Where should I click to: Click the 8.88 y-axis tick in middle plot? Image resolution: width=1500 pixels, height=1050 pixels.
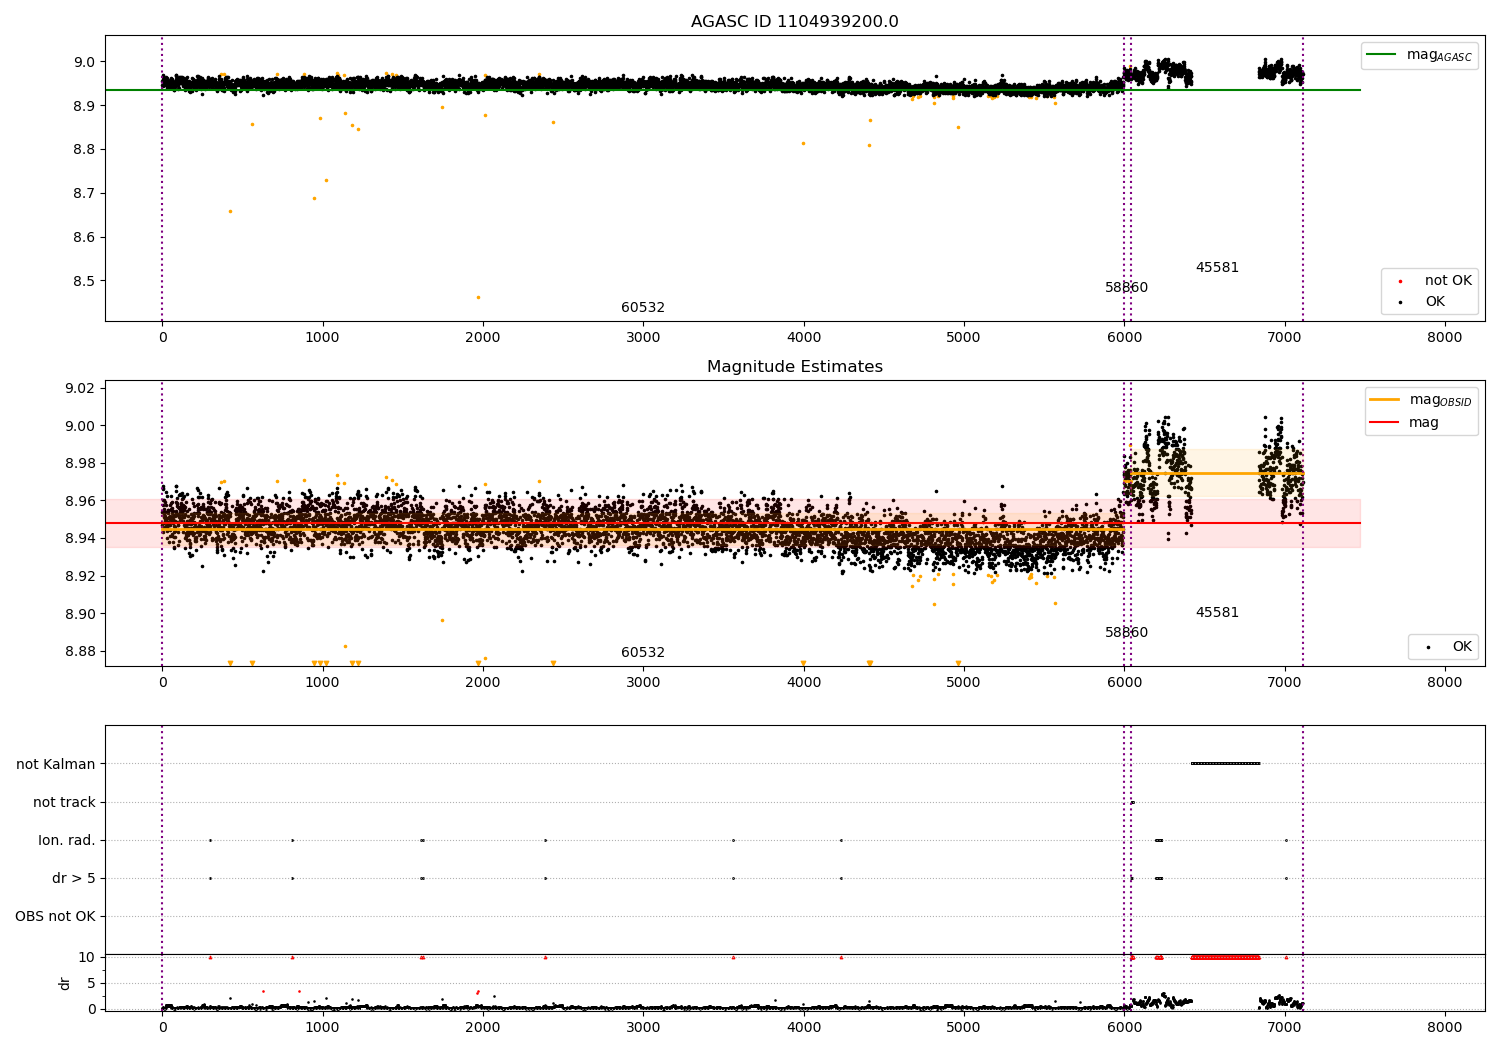(x=80, y=652)
